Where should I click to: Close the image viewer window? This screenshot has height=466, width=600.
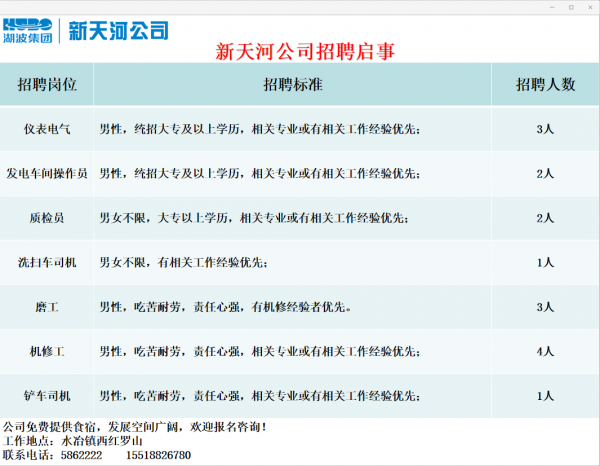click(588, 8)
